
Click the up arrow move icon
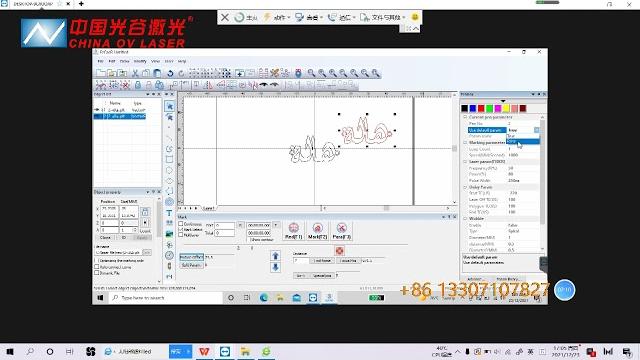coord(276,256)
